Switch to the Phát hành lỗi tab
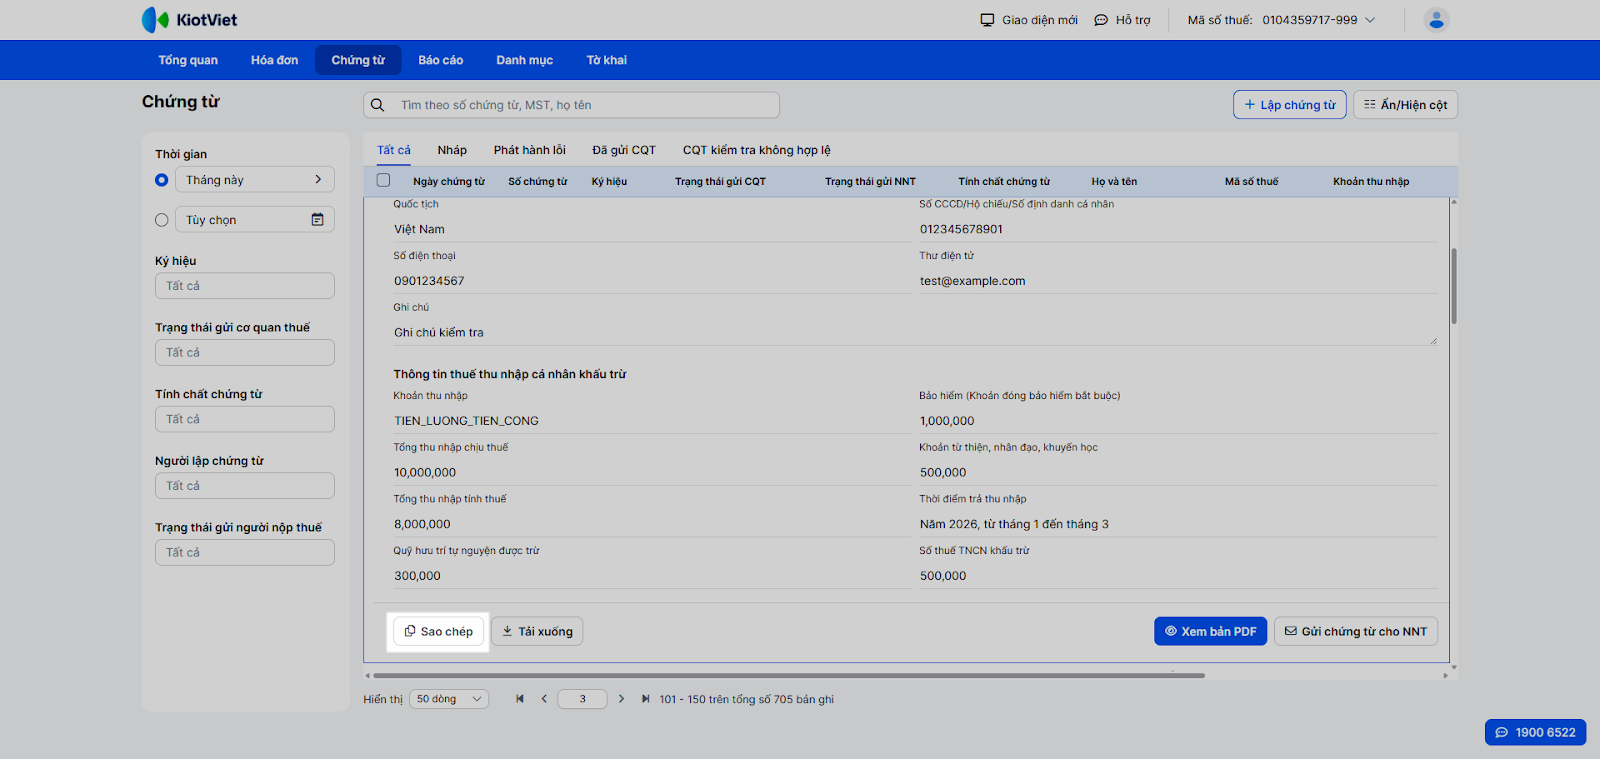Image resolution: width=1600 pixels, height=759 pixels. pyautogui.click(x=530, y=150)
